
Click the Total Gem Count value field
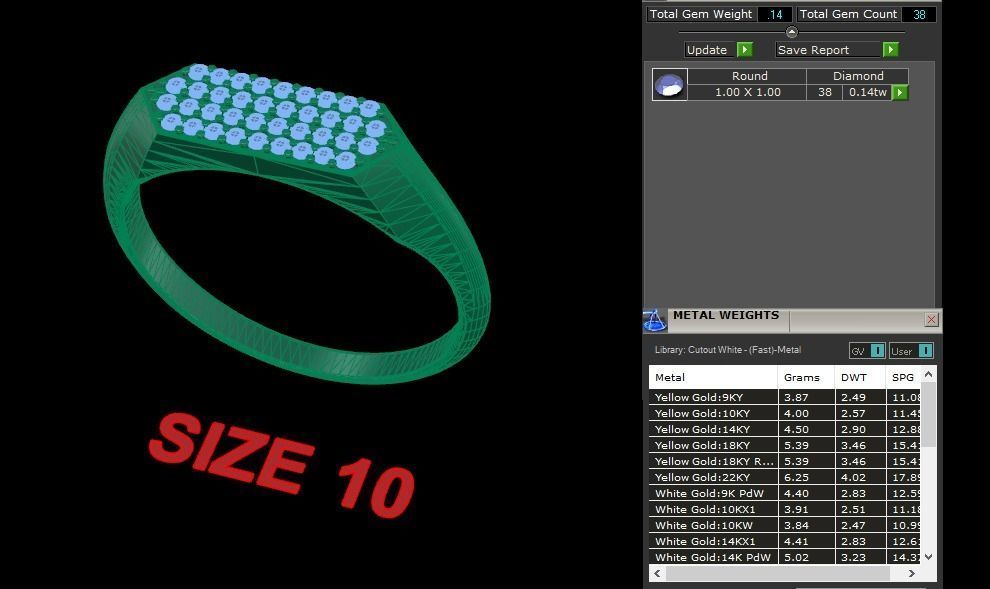pyautogui.click(x=919, y=14)
